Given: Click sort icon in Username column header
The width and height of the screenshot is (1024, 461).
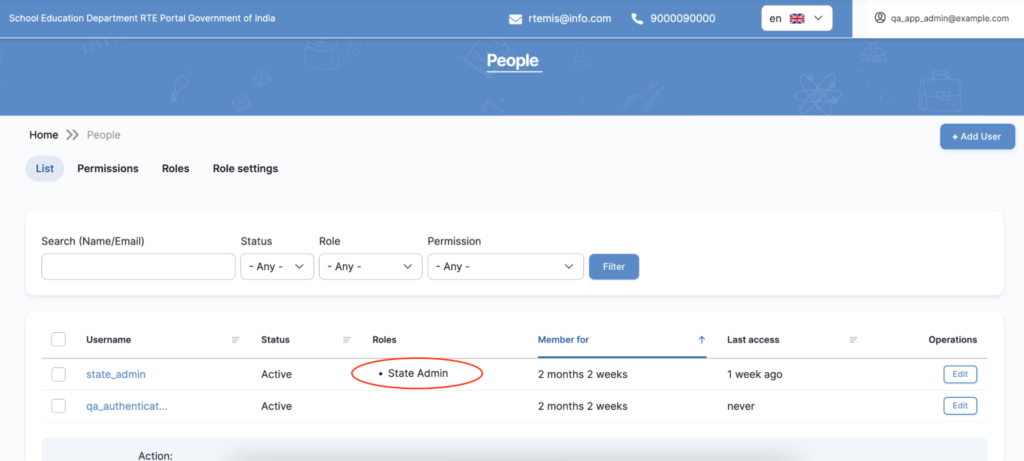Looking at the screenshot, I should tap(236, 340).
